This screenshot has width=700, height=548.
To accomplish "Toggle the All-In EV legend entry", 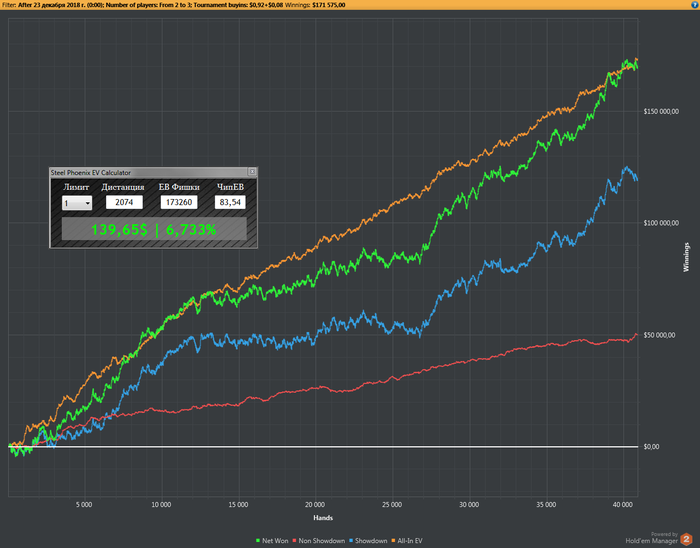I will click(407, 540).
